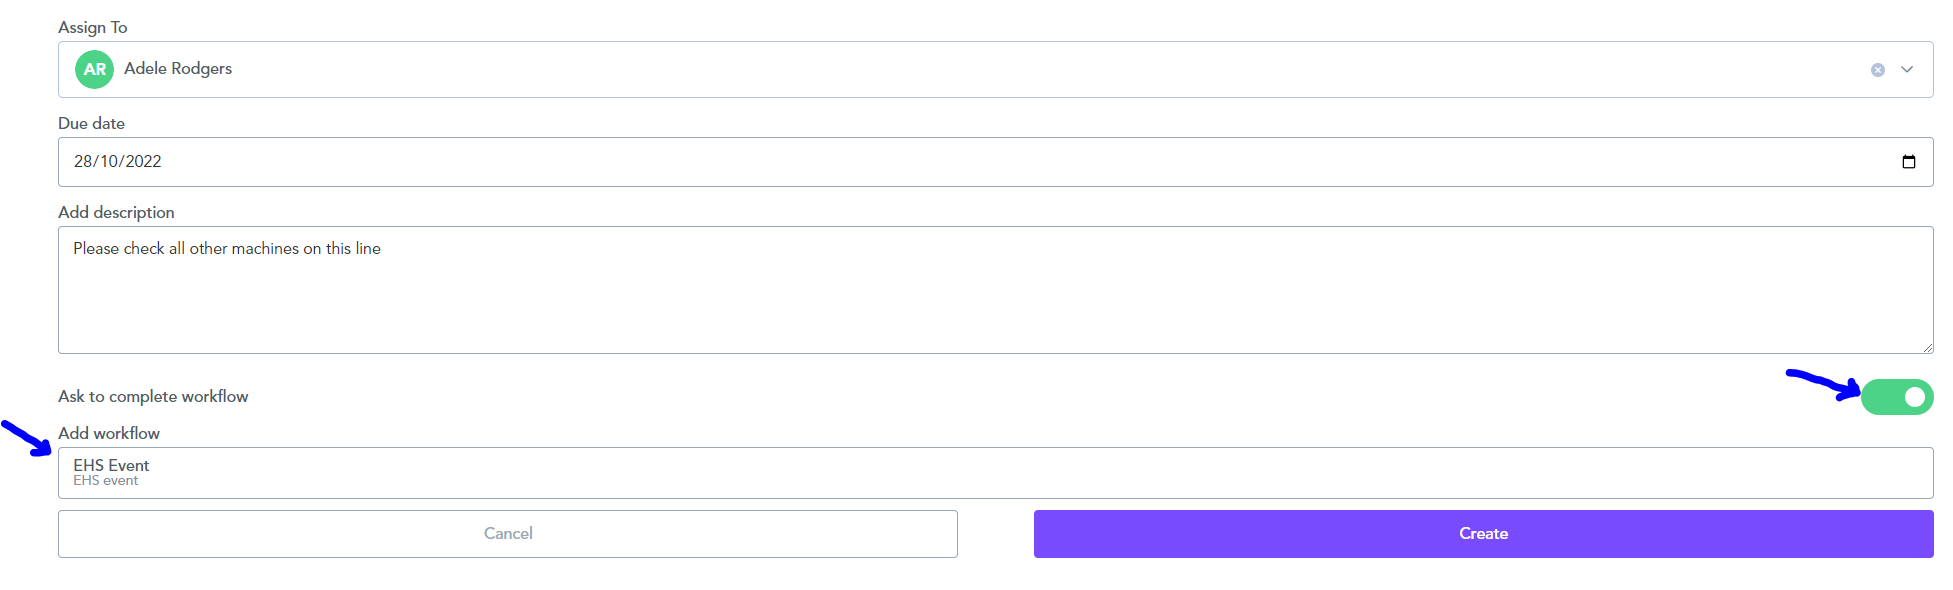Click the green AR avatar badge
Image resolution: width=1953 pixels, height=590 pixels.
coord(95,69)
